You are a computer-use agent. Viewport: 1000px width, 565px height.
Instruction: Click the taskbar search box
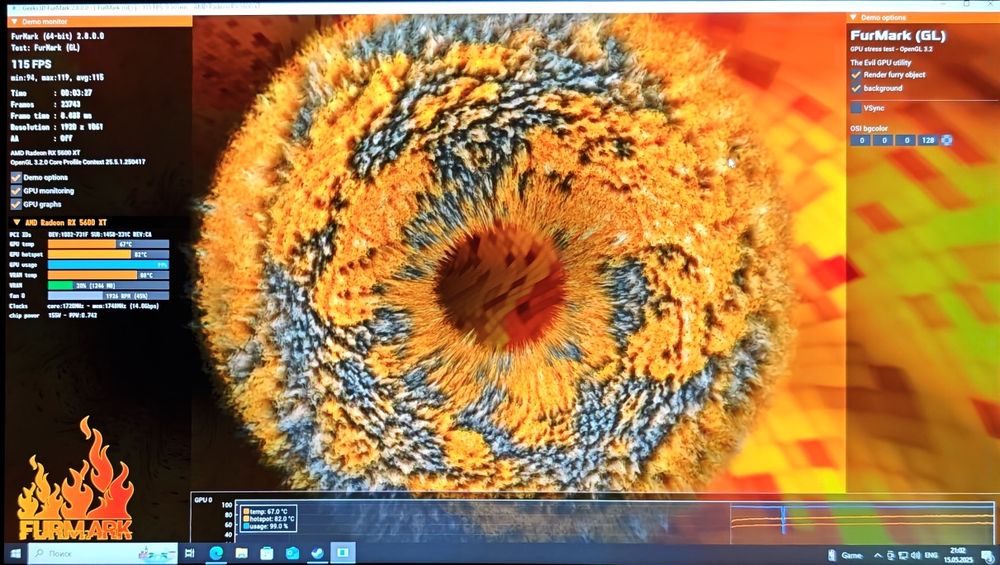(103, 553)
